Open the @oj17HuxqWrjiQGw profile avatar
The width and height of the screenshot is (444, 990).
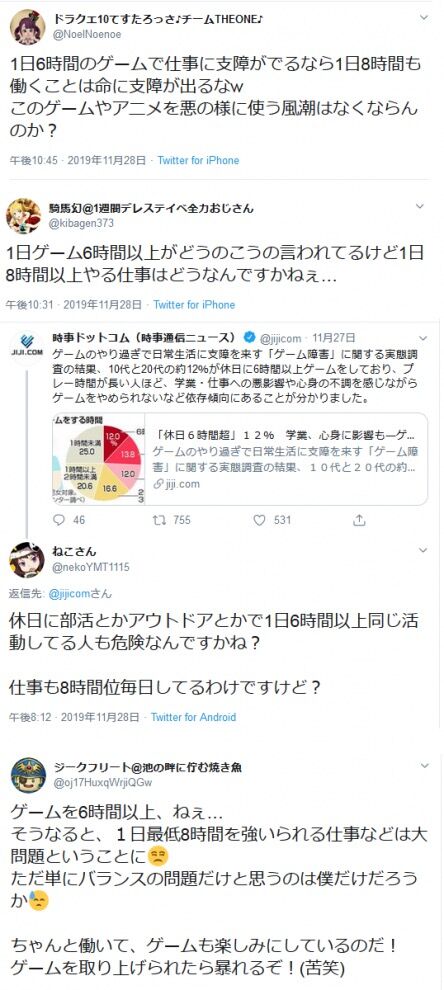point(28,775)
